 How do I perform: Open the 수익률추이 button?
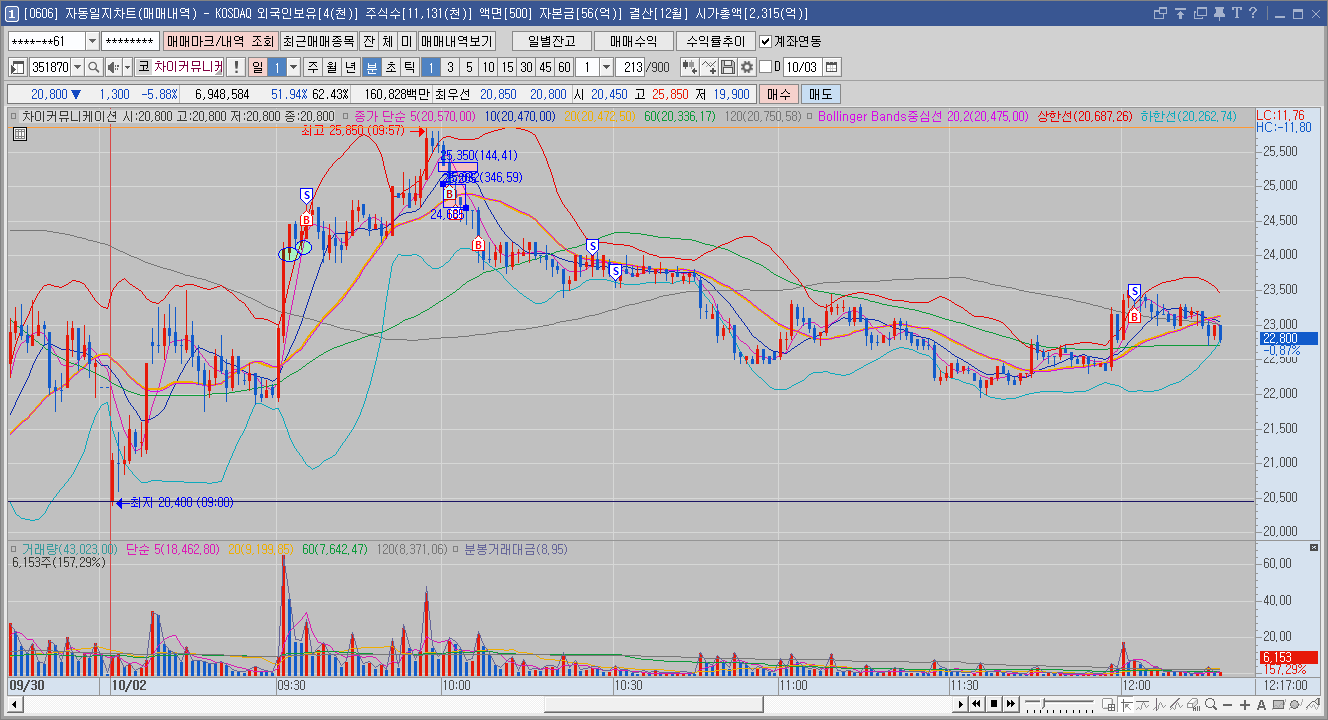point(716,41)
